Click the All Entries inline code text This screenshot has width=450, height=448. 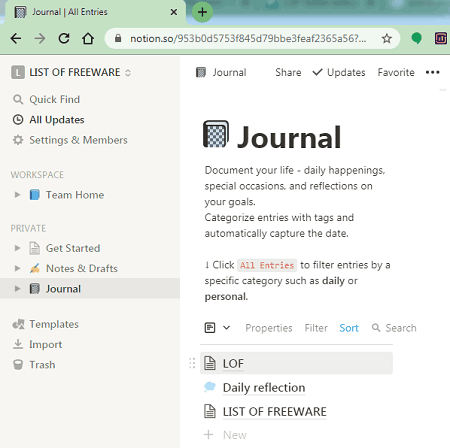click(x=267, y=265)
